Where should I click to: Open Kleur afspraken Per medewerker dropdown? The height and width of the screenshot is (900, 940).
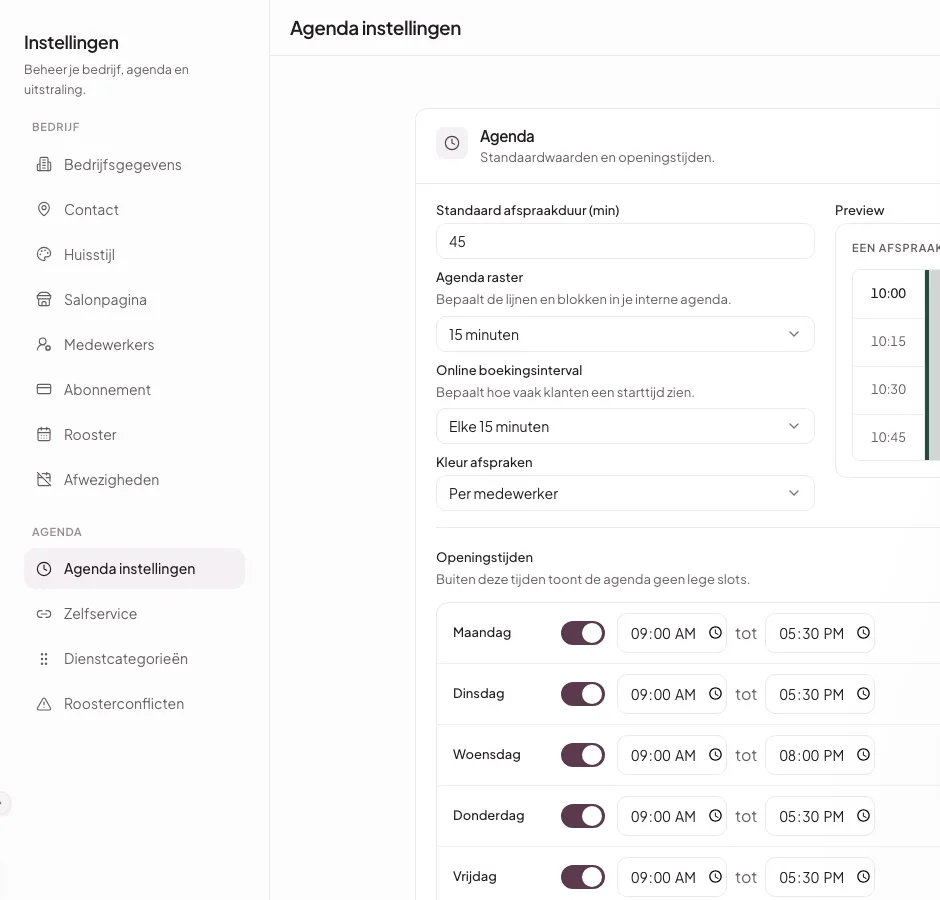(625, 493)
